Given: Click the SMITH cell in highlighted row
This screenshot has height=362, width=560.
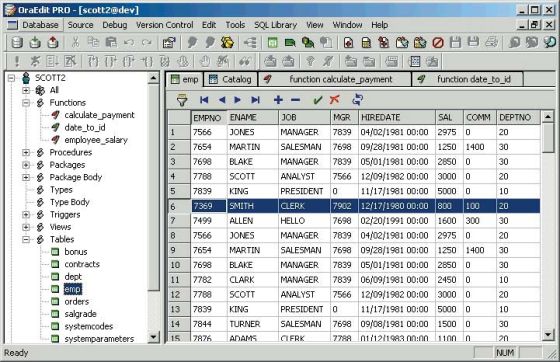Looking at the screenshot, I should 252,206.
